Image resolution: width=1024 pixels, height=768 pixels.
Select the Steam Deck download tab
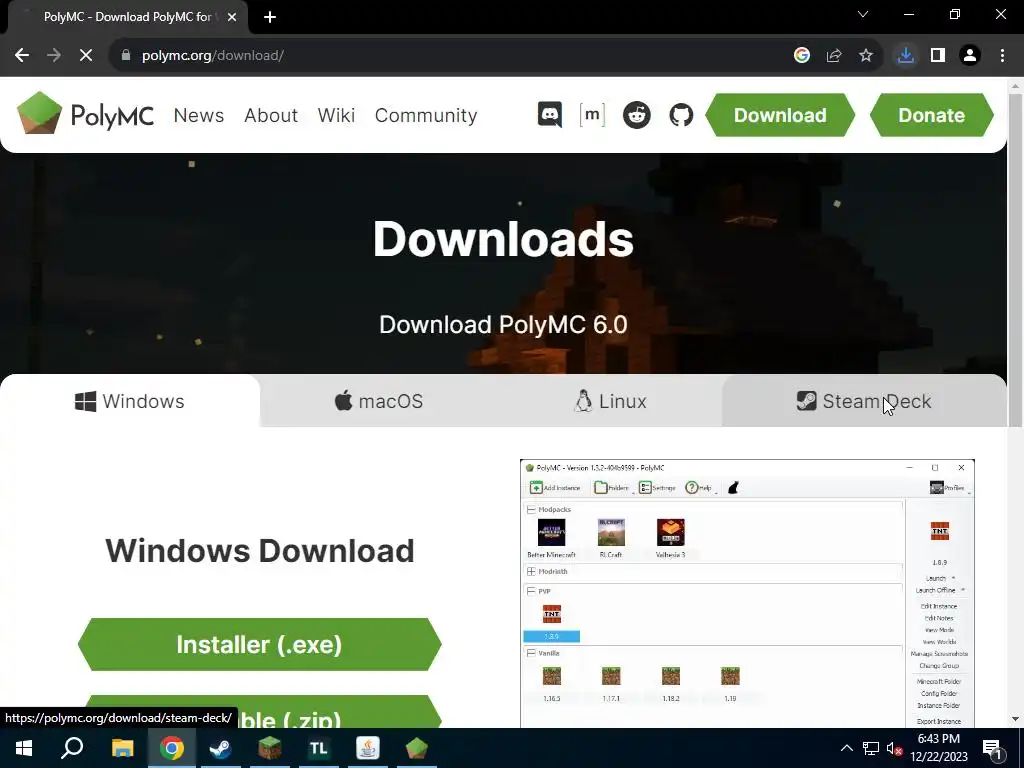(864, 401)
